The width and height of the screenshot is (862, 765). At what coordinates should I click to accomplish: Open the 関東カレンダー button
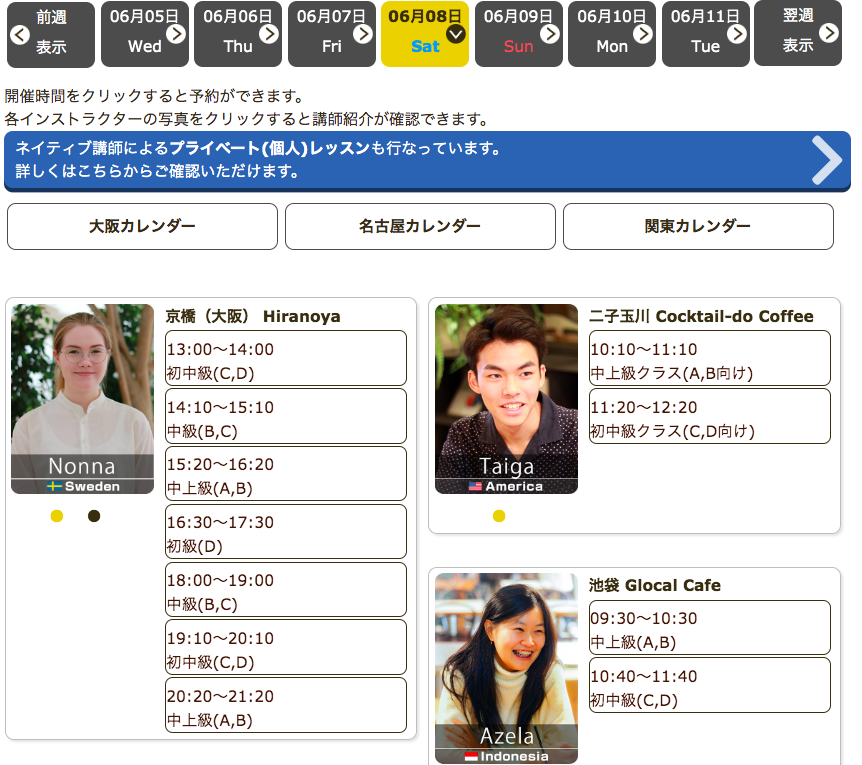tap(698, 226)
